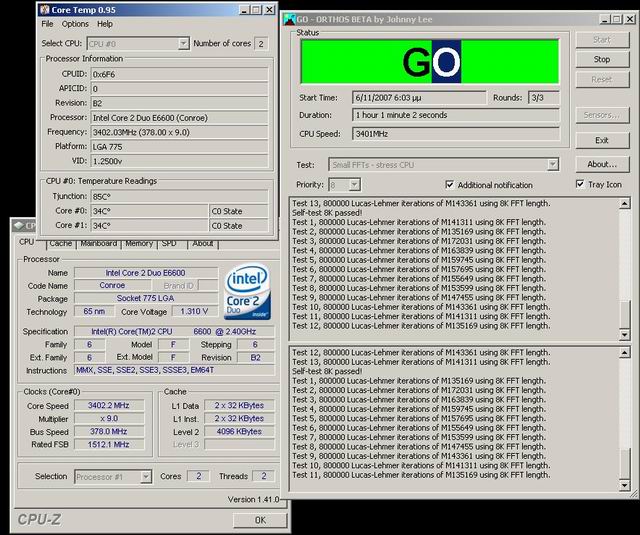Click the About... button in ORTHOS
Screen dimensions: 640x535
click(x=602, y=164)
